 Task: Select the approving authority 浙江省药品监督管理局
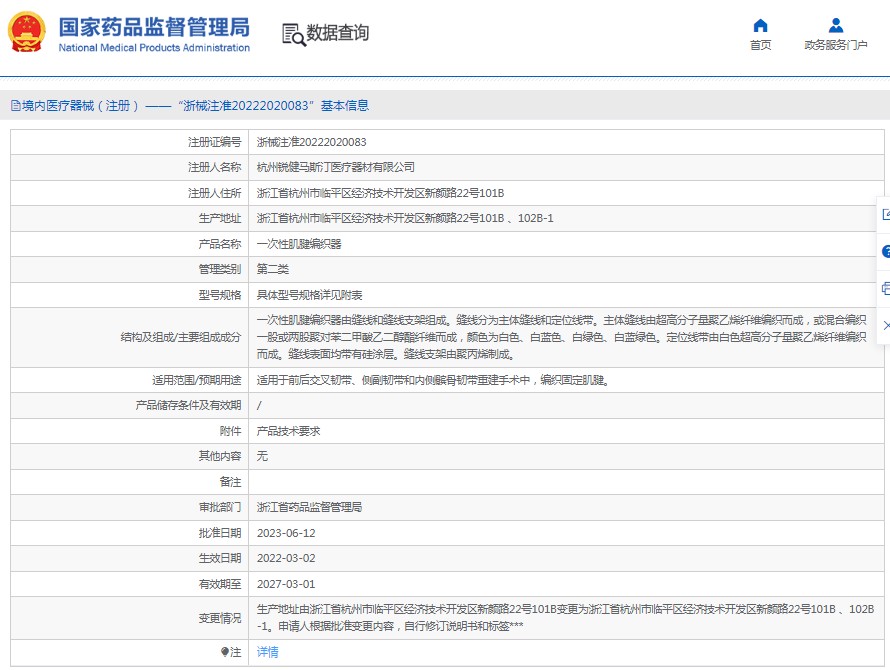[309, 507]
